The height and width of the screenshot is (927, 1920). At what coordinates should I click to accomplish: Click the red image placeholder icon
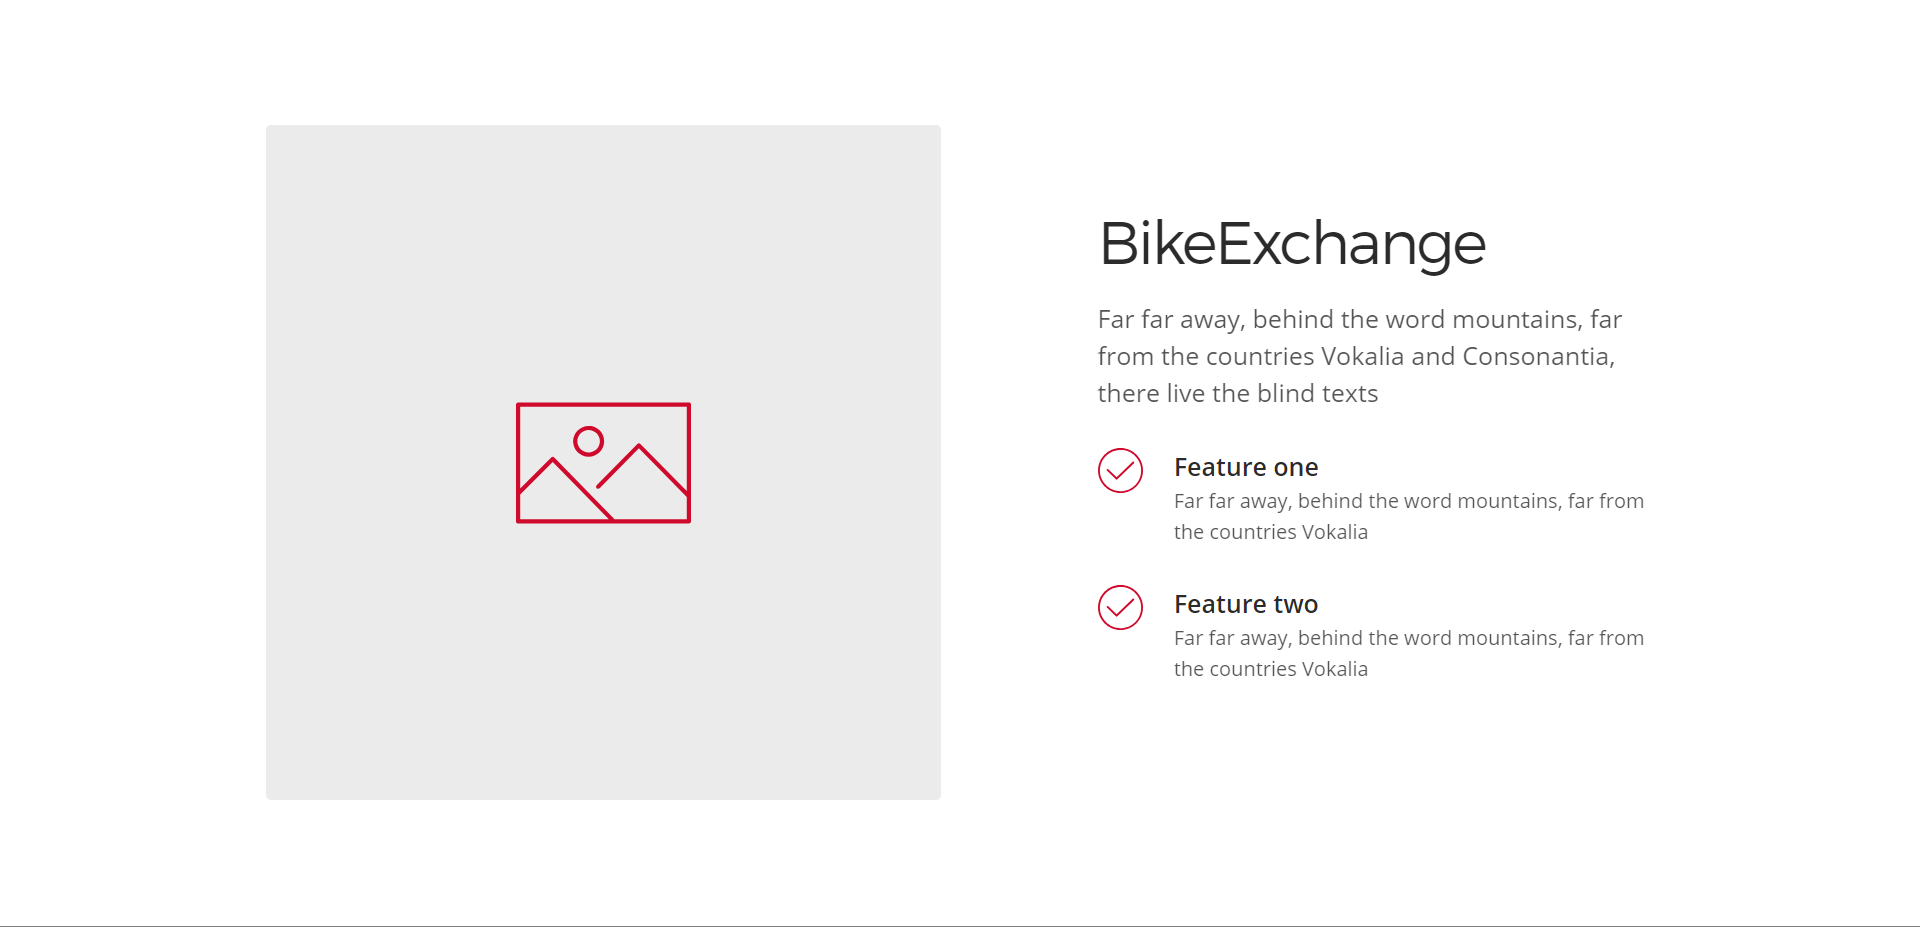click(603, 462)
